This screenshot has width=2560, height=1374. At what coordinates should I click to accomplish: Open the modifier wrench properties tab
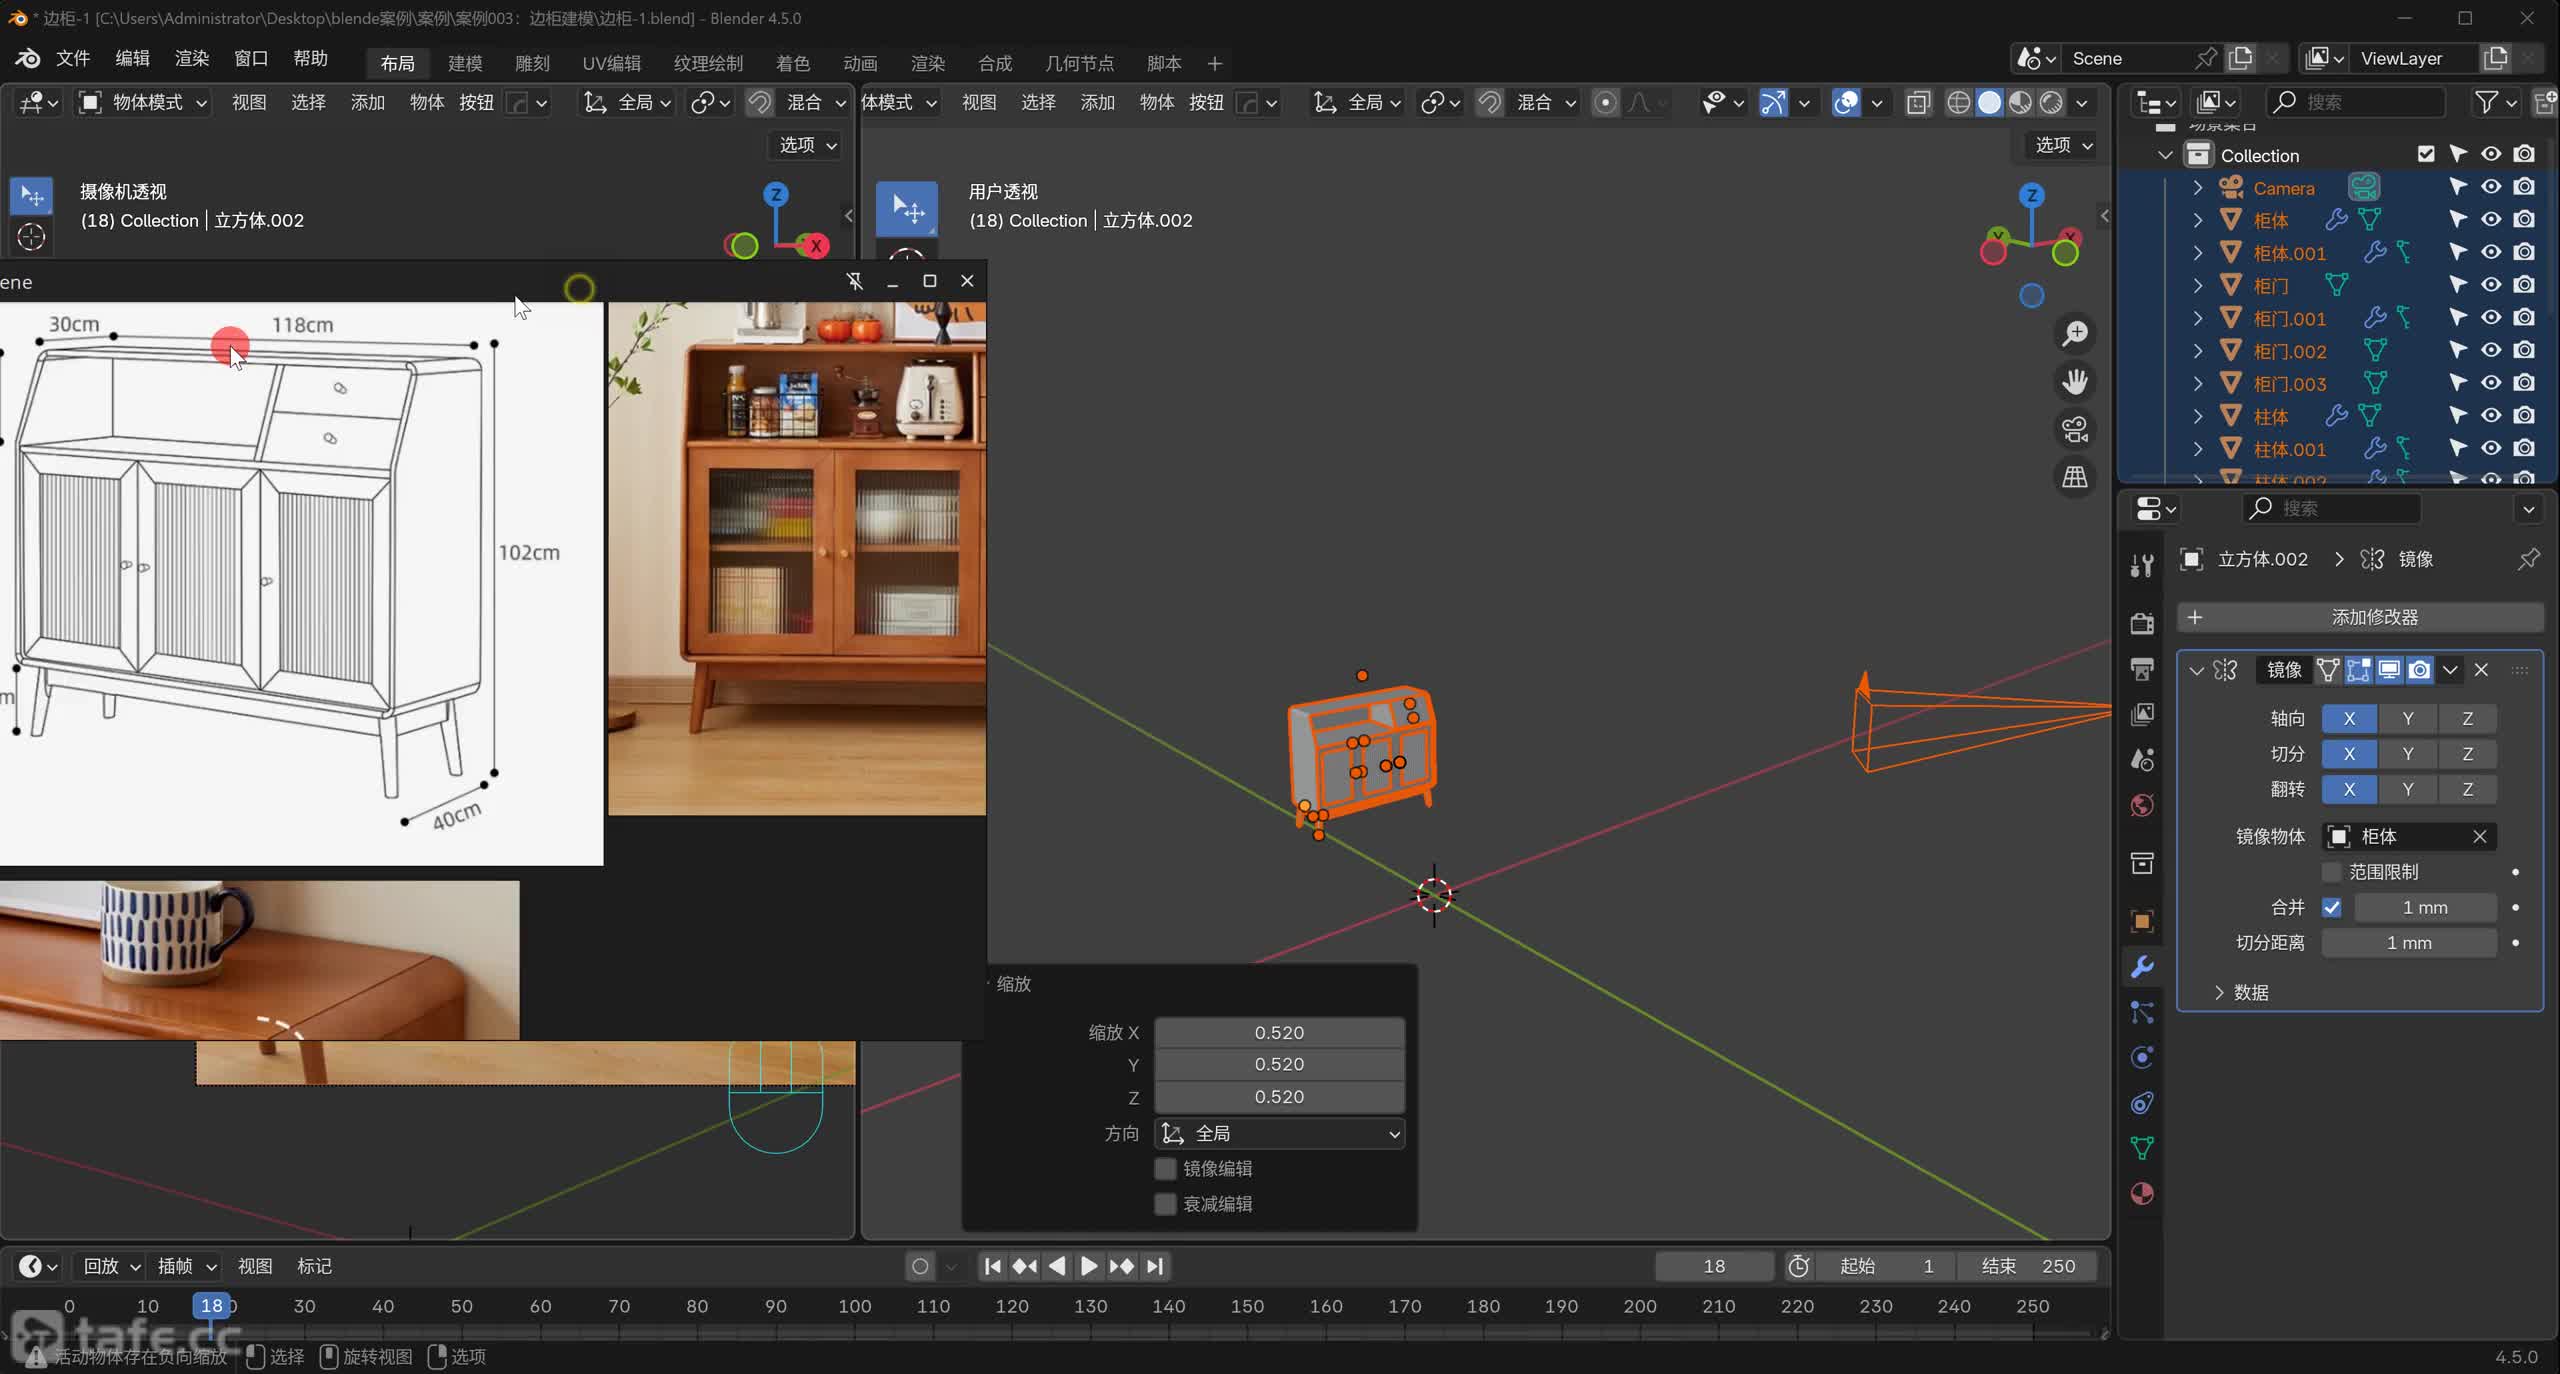coord(2142,967)
